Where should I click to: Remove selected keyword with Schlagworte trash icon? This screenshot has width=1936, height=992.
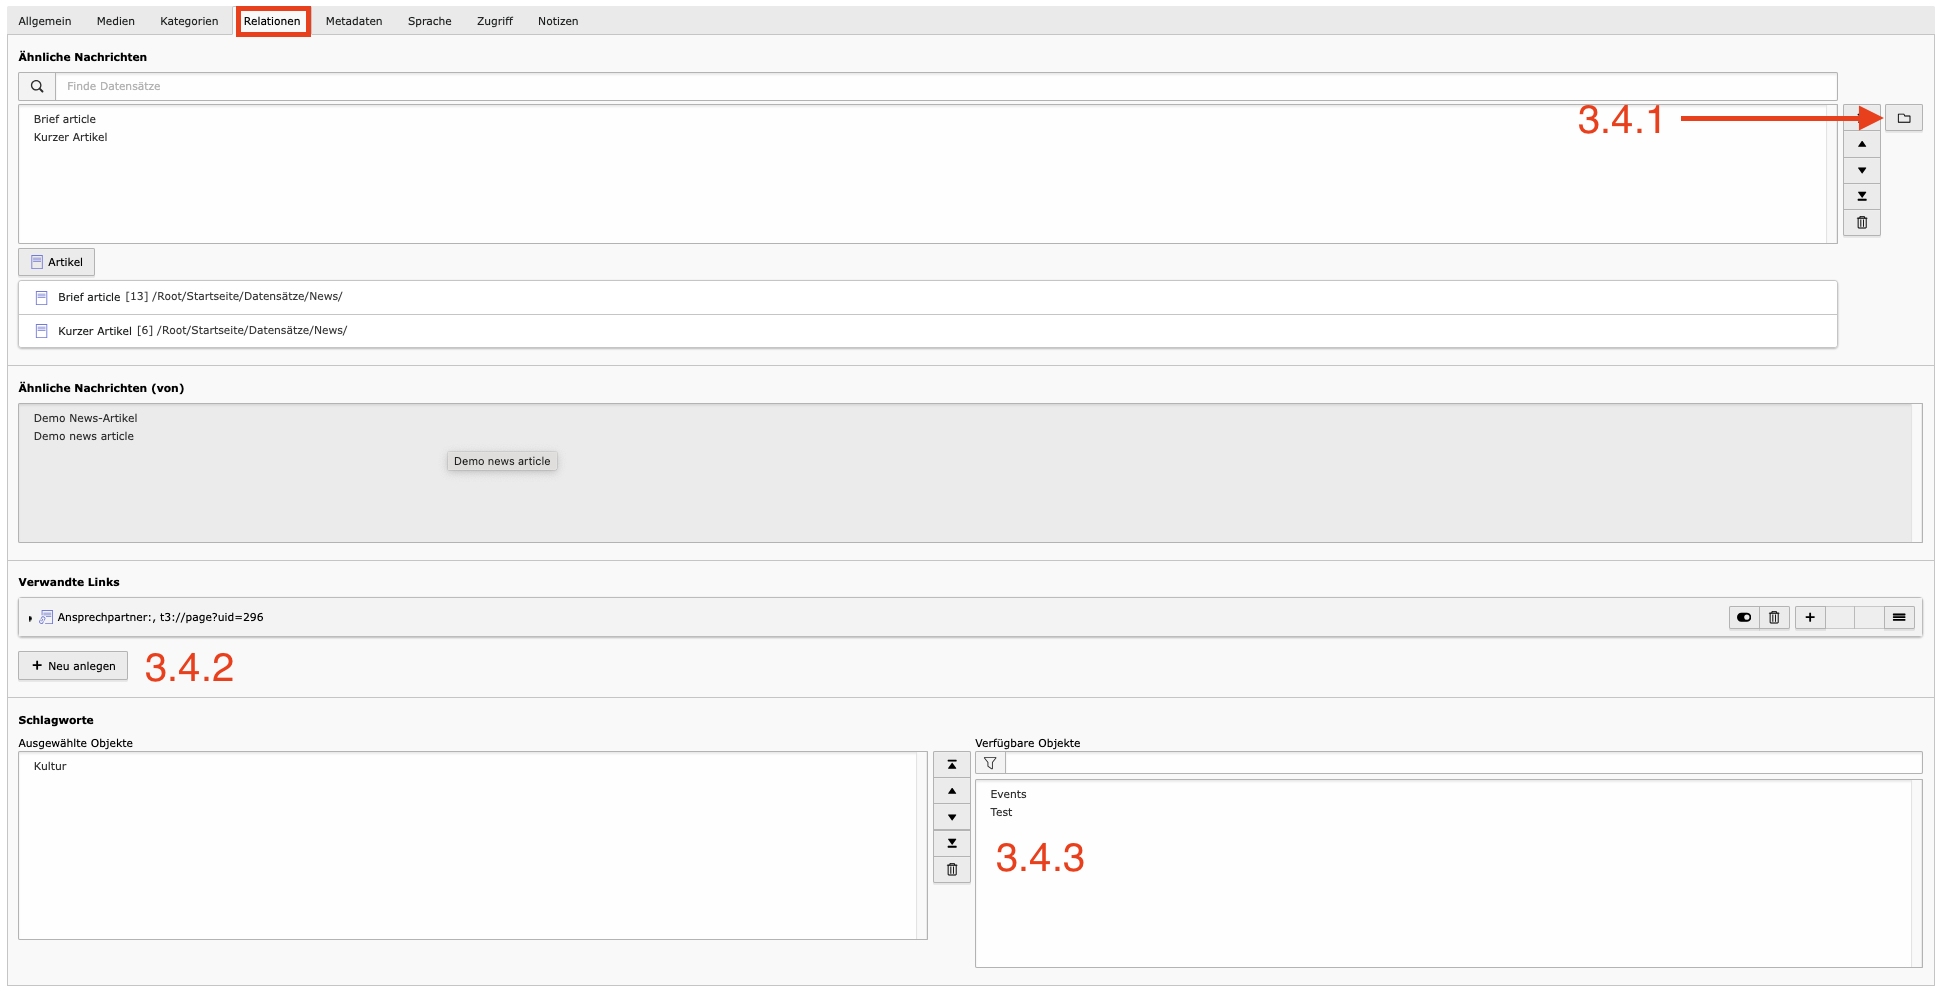[951, 870]
